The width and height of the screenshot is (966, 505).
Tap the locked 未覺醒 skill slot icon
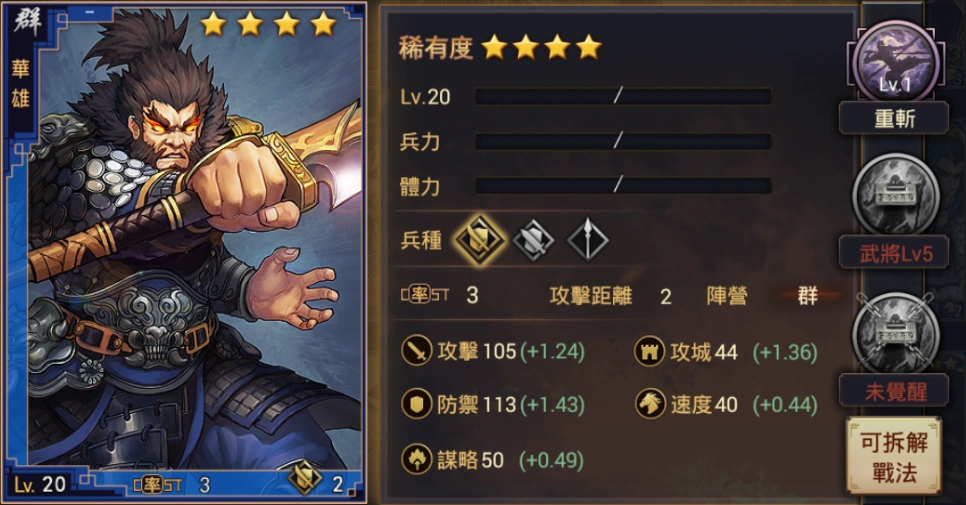point(895,333)
